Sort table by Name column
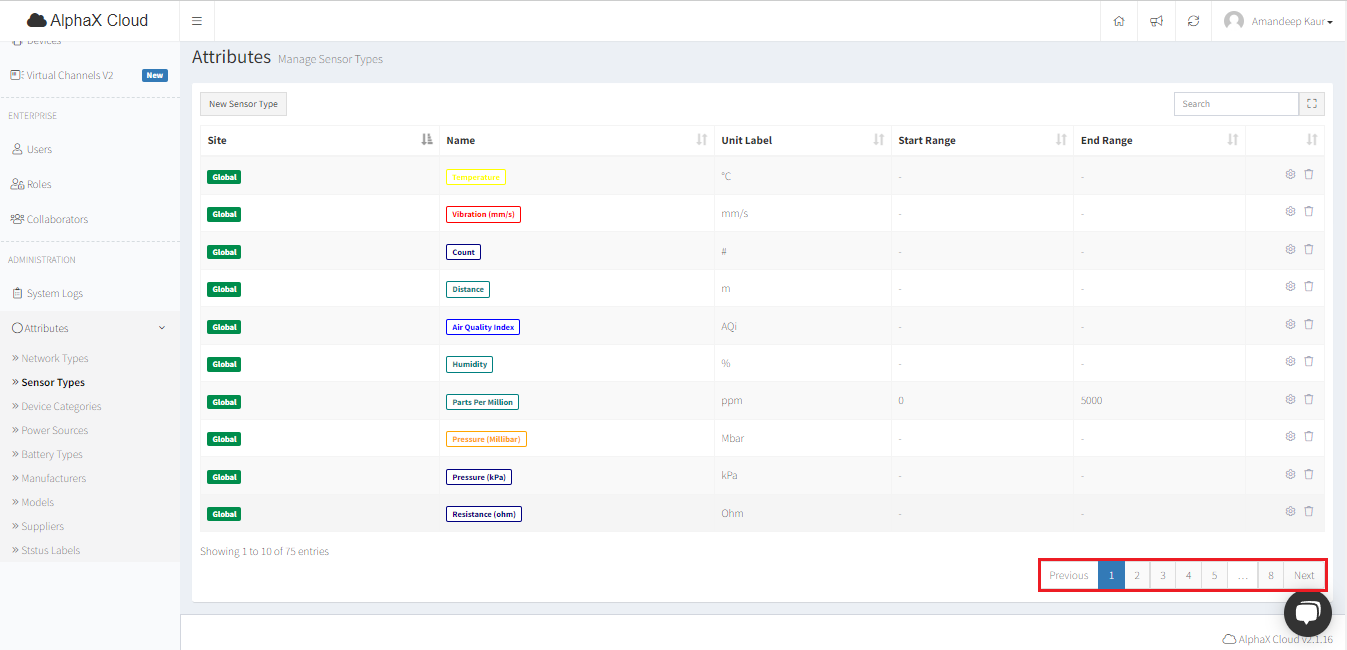Screen dimensions: 1347x650 click(575, 140)
